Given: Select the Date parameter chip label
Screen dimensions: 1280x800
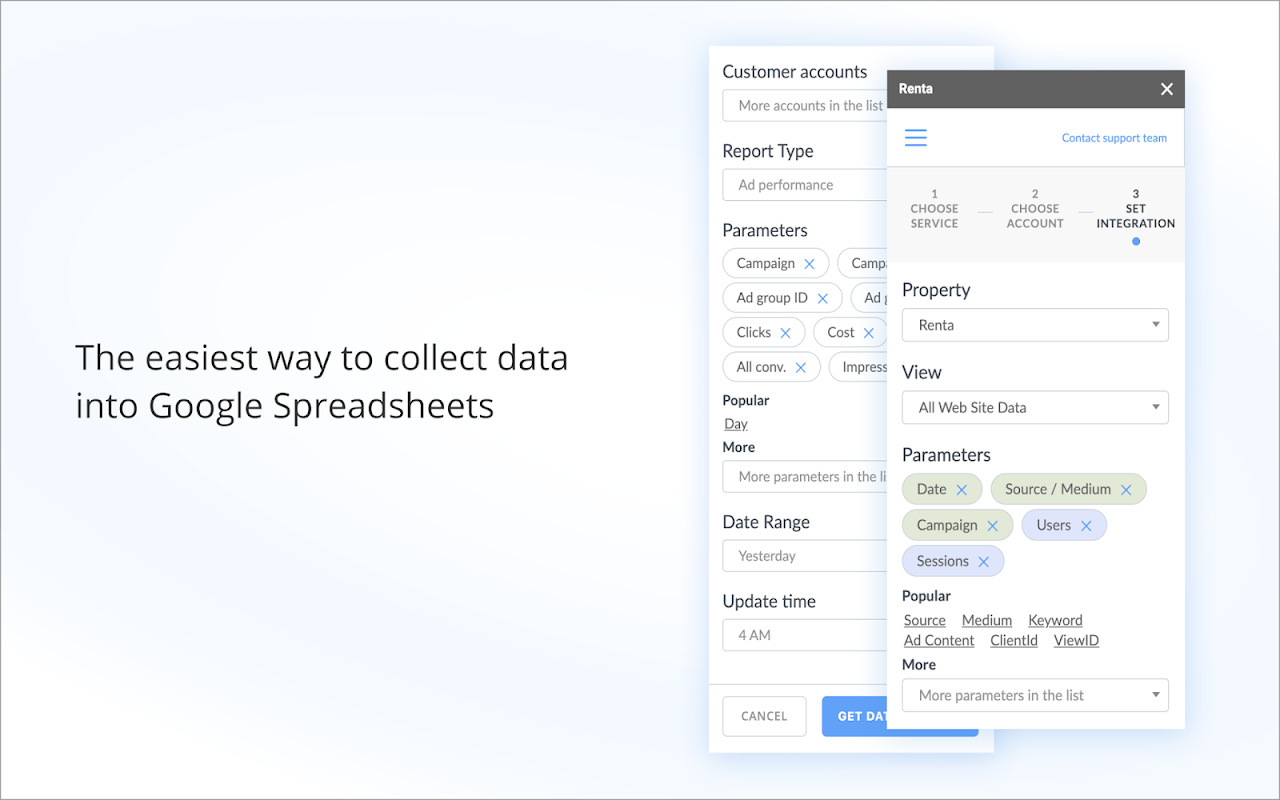Looking at the screenshot, I should (931, 489).
